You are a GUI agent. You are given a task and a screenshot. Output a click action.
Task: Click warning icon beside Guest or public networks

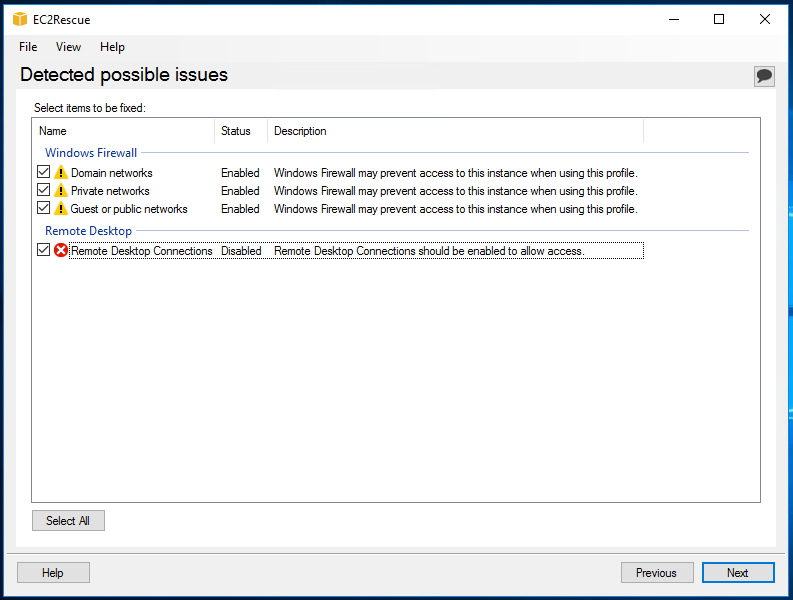(x=61, y=208)
